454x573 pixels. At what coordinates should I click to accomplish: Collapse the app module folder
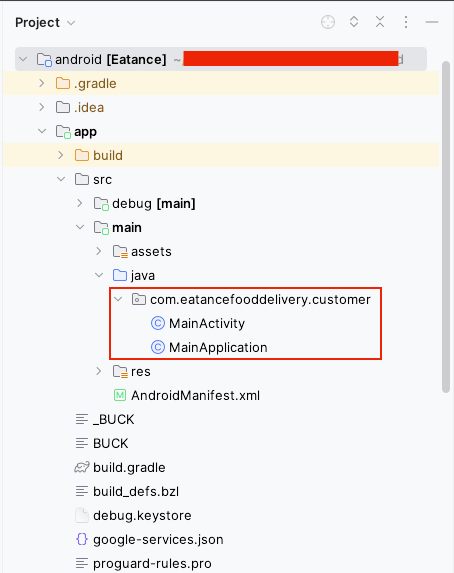(x=42, y=131)
